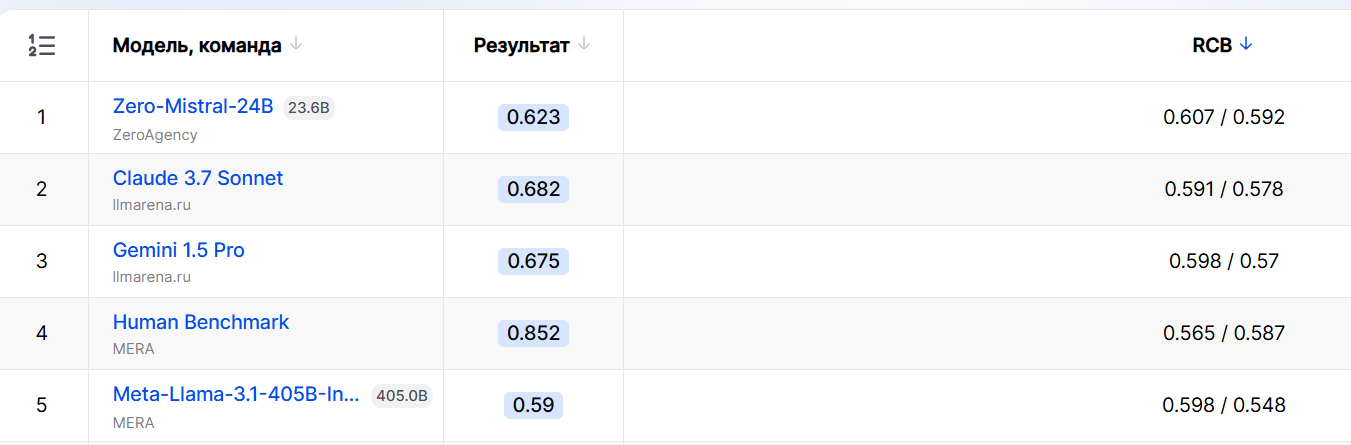Open the Zero-Mistral-24B model link
Viewport: 1351px width, 445px height.
(193, 106)
